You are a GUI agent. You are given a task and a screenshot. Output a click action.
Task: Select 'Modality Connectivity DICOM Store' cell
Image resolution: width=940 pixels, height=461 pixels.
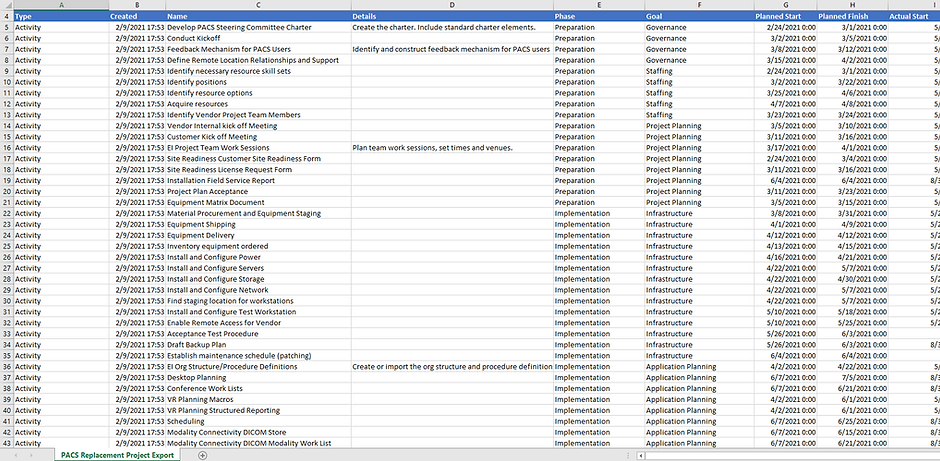[258, 432]
